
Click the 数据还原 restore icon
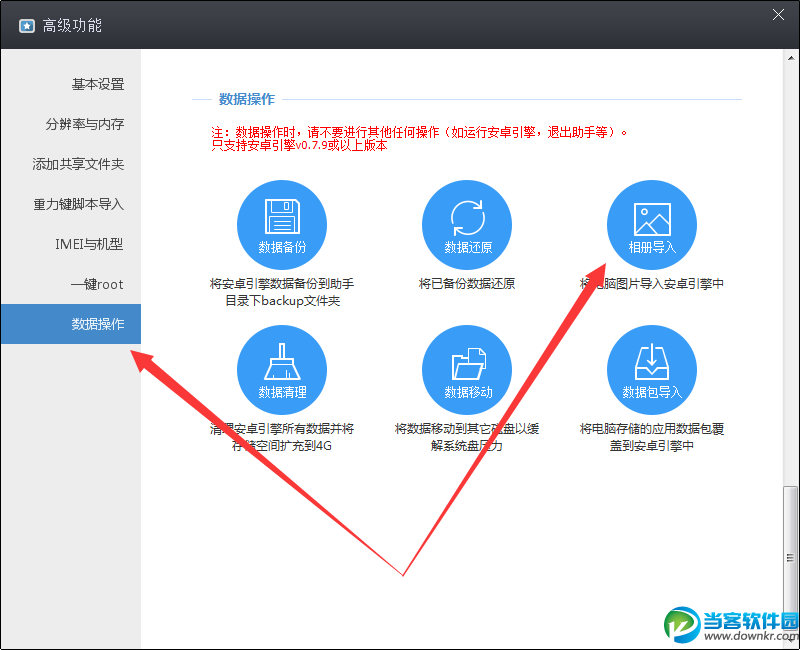coord(467,224)
